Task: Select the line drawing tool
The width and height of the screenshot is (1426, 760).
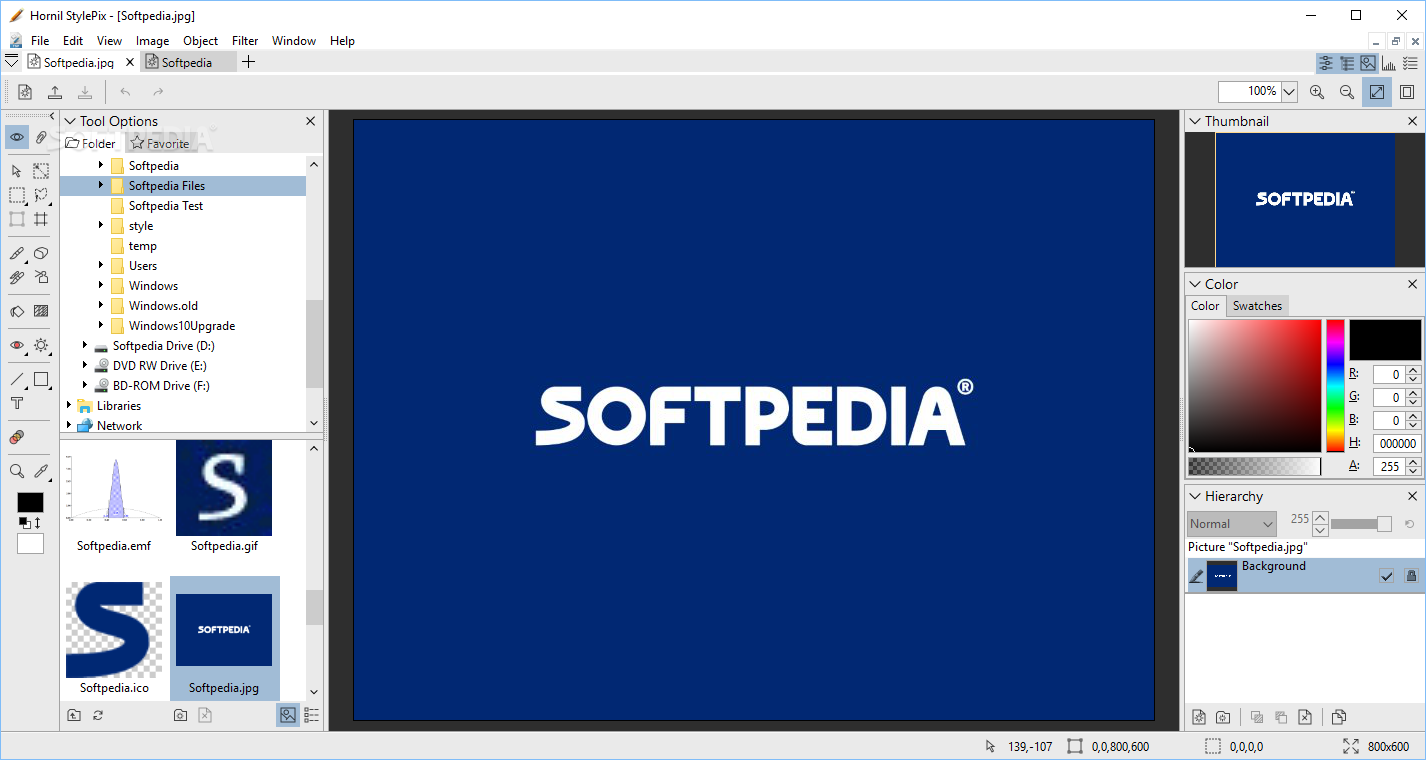Action: (17, 379)
